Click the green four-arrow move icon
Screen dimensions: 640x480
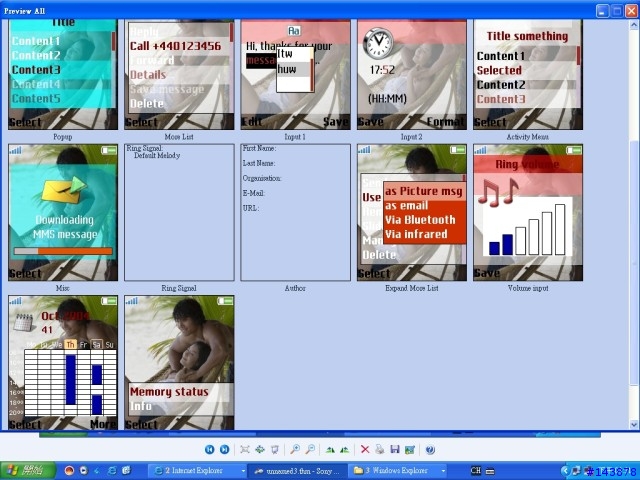click(x=260, y=449)
